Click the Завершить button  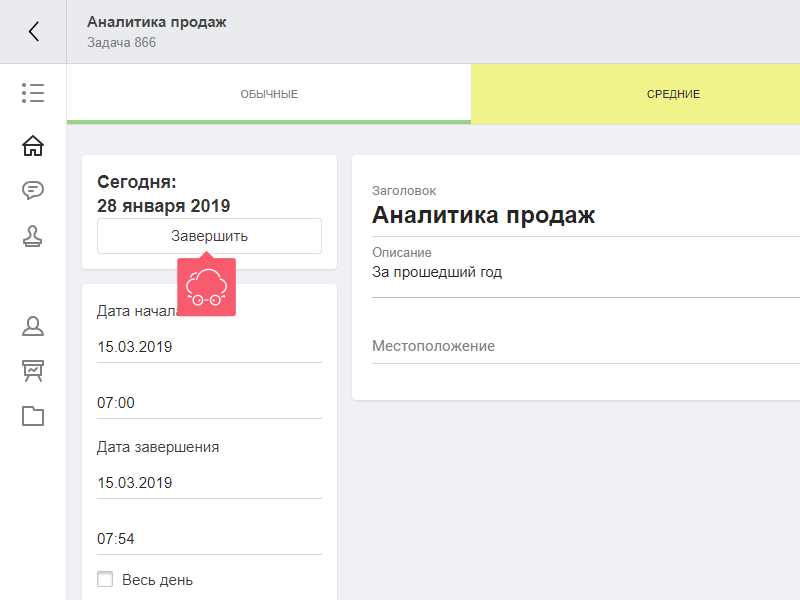click(x=209, y=236)
